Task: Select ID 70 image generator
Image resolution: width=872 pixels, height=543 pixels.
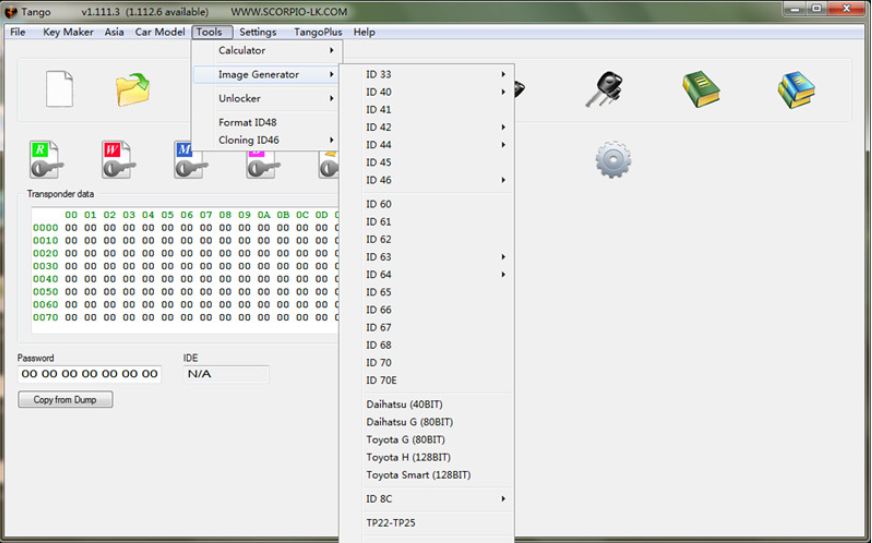Action: (427, 363)
